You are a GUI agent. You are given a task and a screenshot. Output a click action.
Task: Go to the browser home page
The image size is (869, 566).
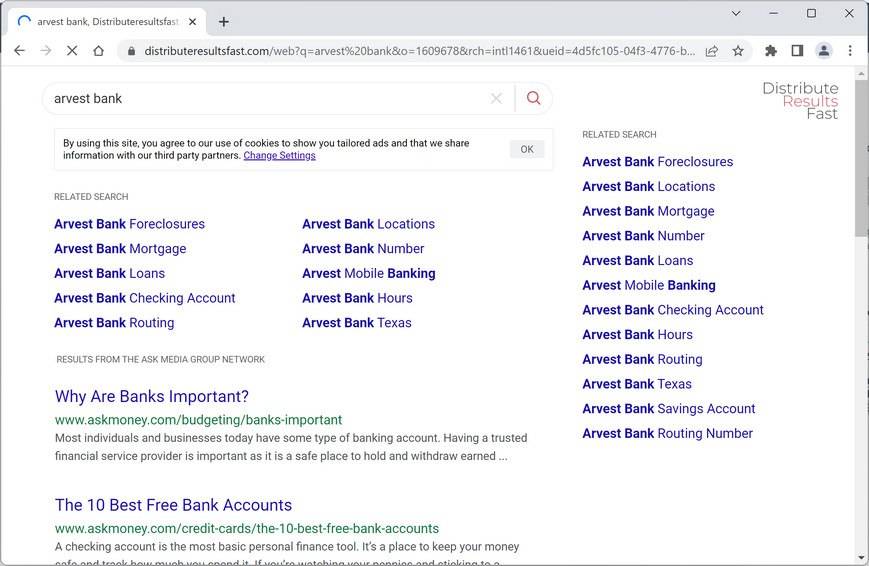point(98,51)
